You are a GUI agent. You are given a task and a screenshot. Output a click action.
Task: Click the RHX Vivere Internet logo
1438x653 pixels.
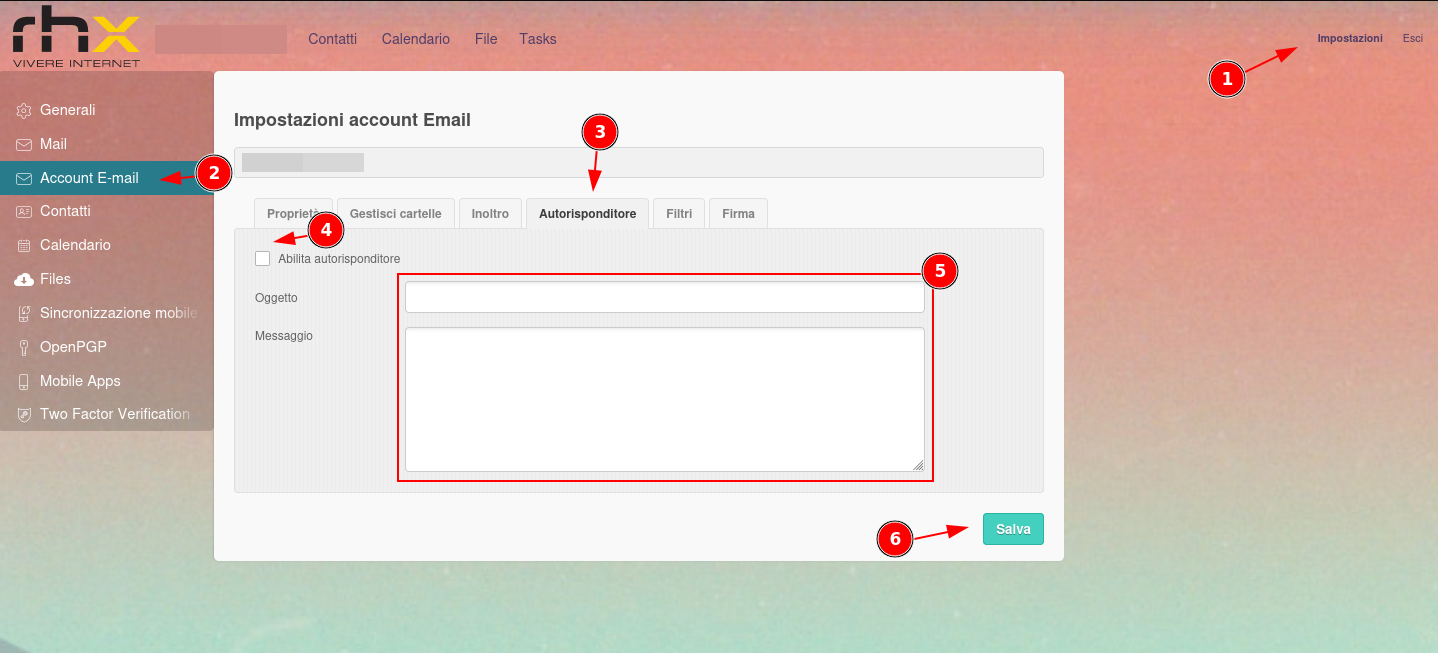pos(76,36)
